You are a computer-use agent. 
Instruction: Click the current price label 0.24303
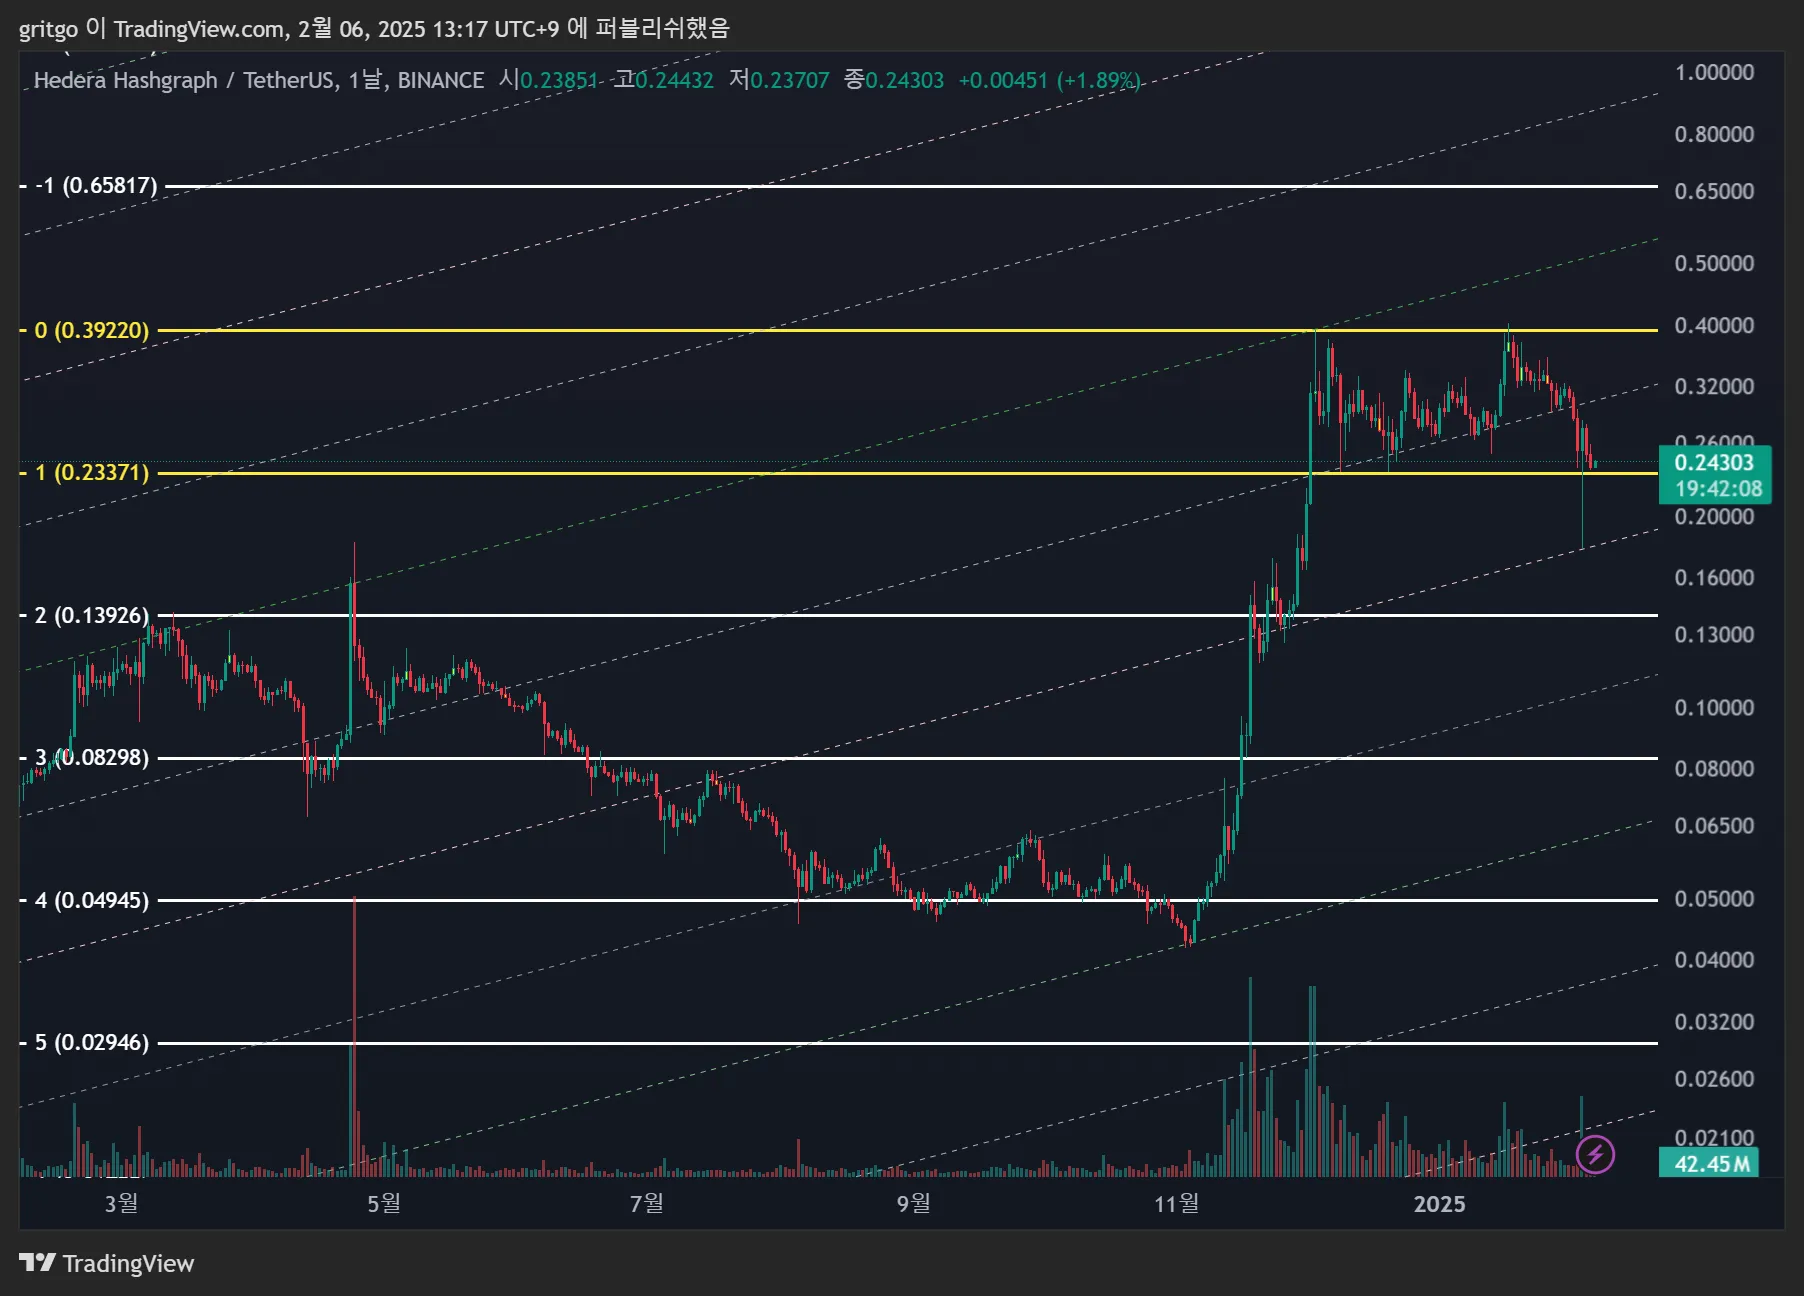(x=1714, y=462)
